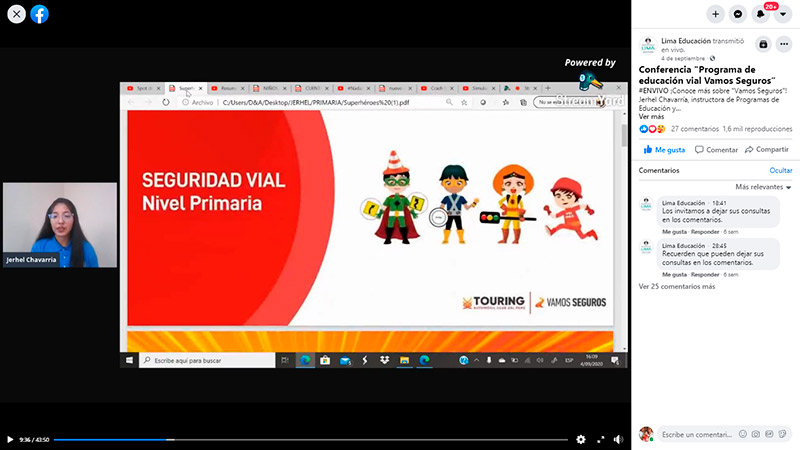
Task: Toggle Me gusta on the post
Action: (x=664, y=150)
